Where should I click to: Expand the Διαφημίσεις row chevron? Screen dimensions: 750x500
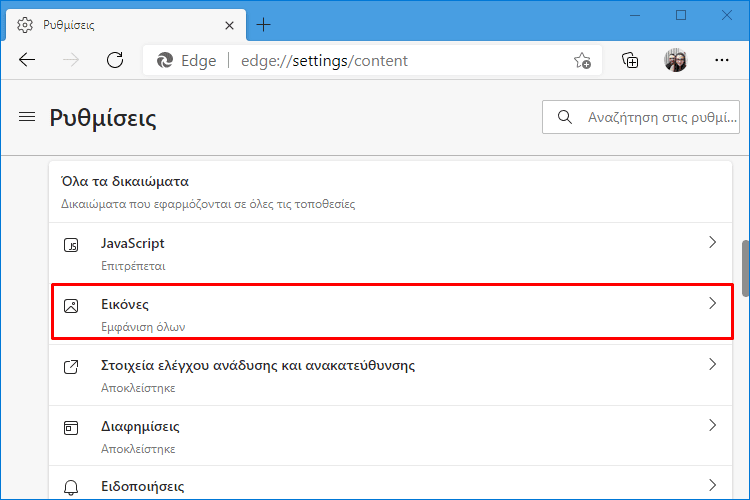click(712, 425)
